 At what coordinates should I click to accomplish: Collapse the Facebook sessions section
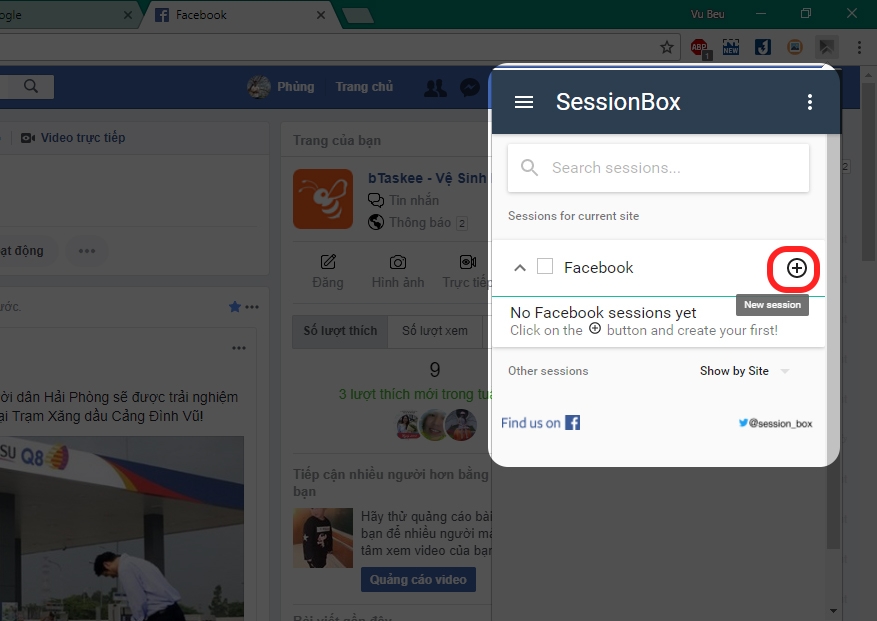click(520, 268)
